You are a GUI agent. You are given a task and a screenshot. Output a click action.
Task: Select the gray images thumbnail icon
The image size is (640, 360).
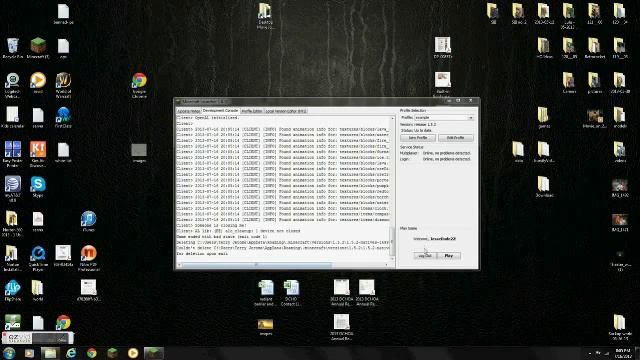[x=139, y=153]
